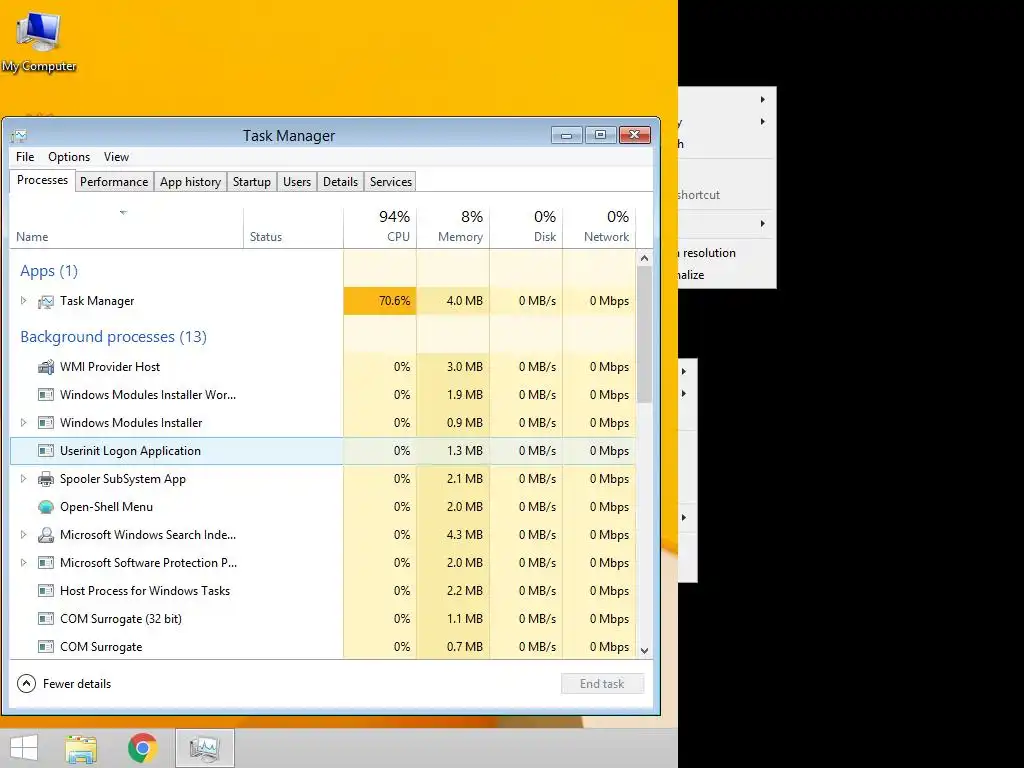Click Host Process for Windows Tasks icon
Viewport: 1024px width, 768px height.
(x=46, y=591)
